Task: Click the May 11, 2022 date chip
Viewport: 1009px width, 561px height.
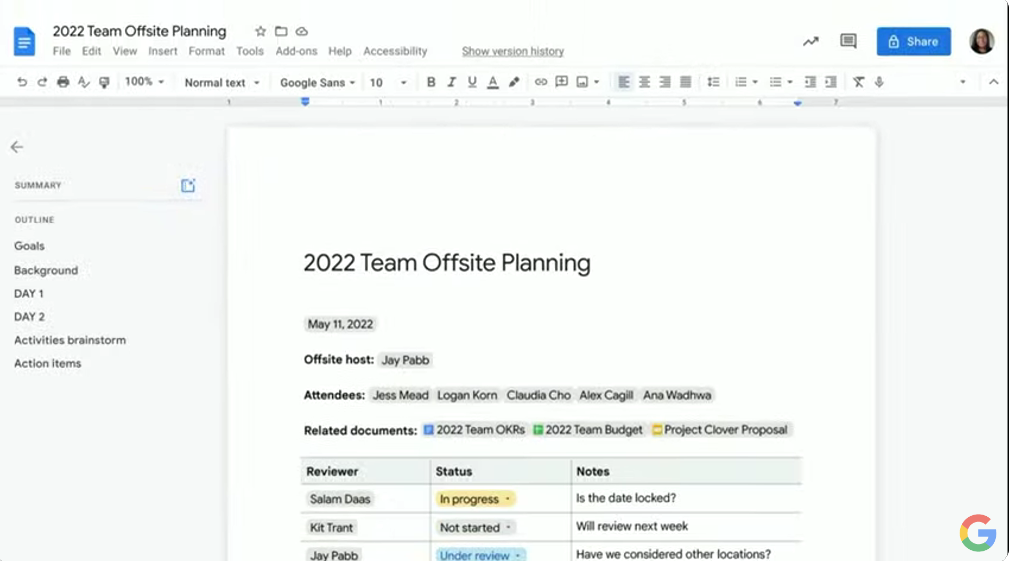Action: click(x=340, y=324)
